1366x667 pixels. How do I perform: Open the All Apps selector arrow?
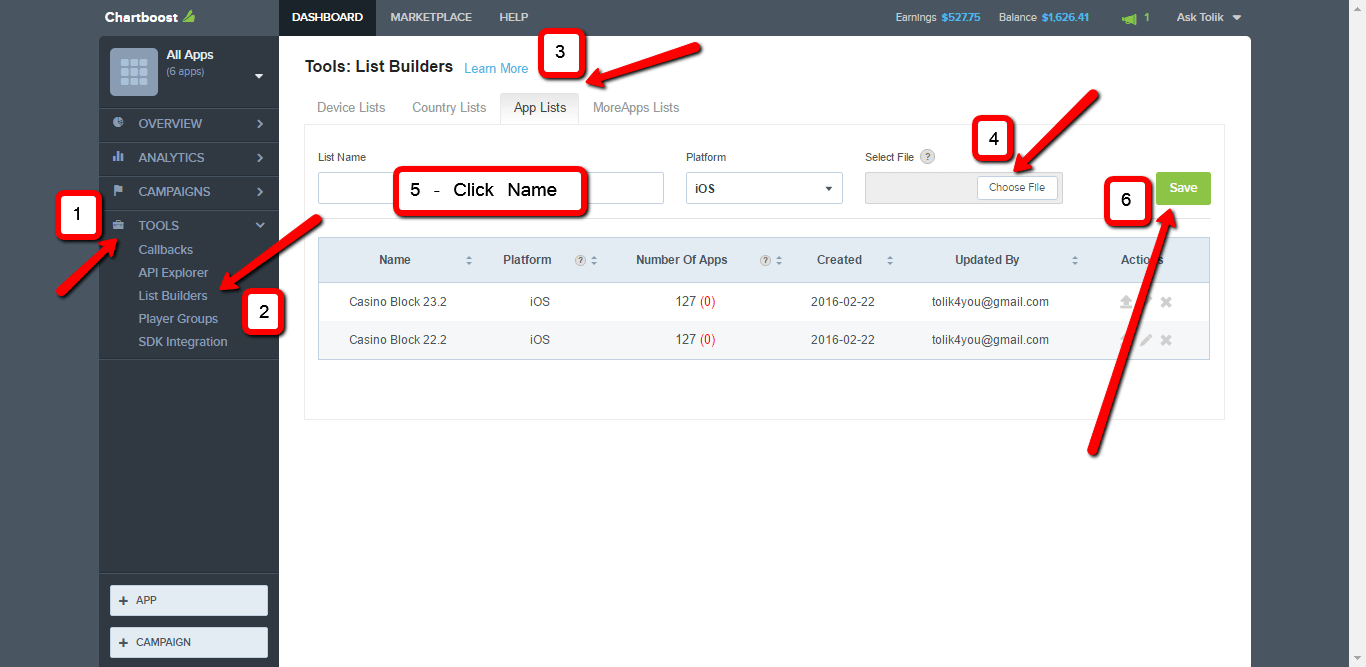click(259, 76)
